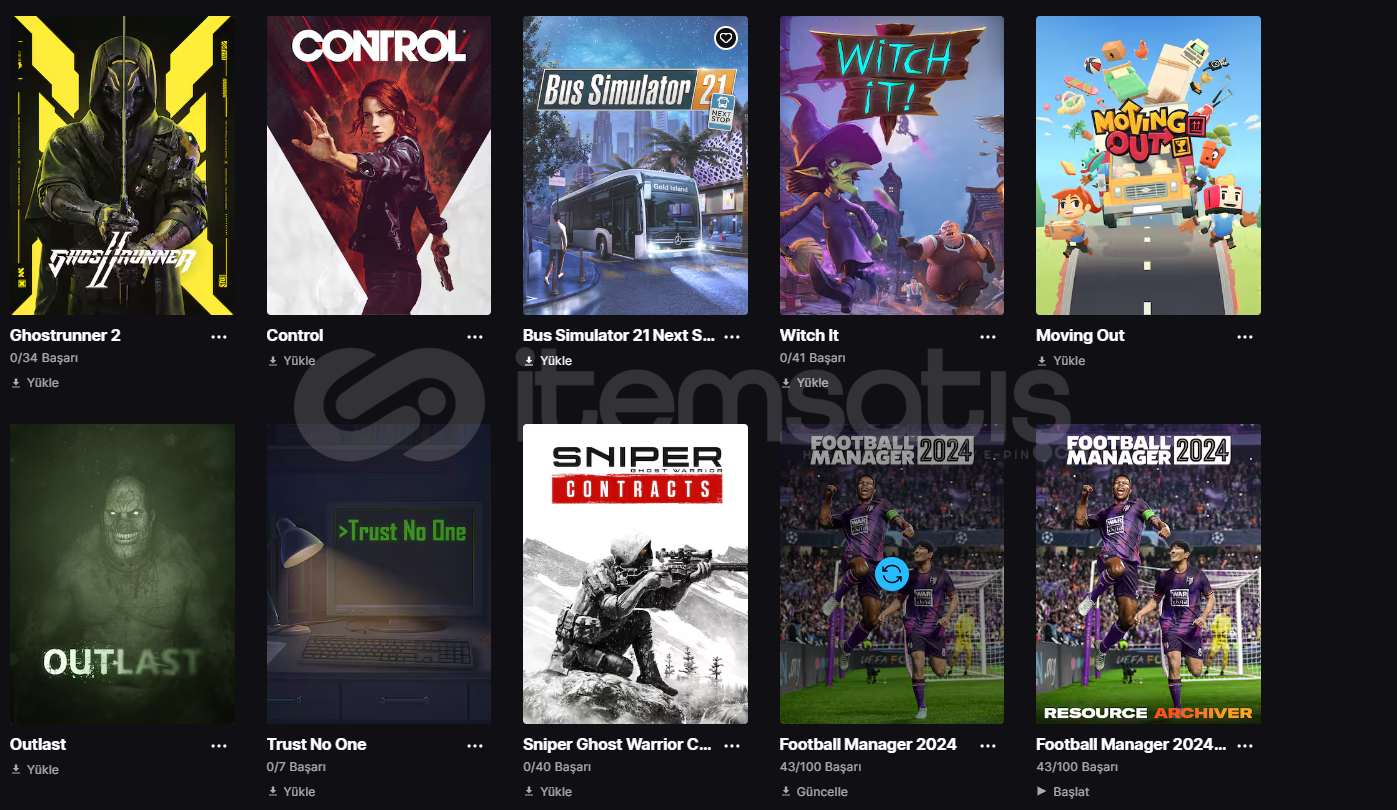Image resolution: width=1397 pixels, height=810 pixels.
Task: Click Yükle install under Outlast
Action: click(35, 769)
